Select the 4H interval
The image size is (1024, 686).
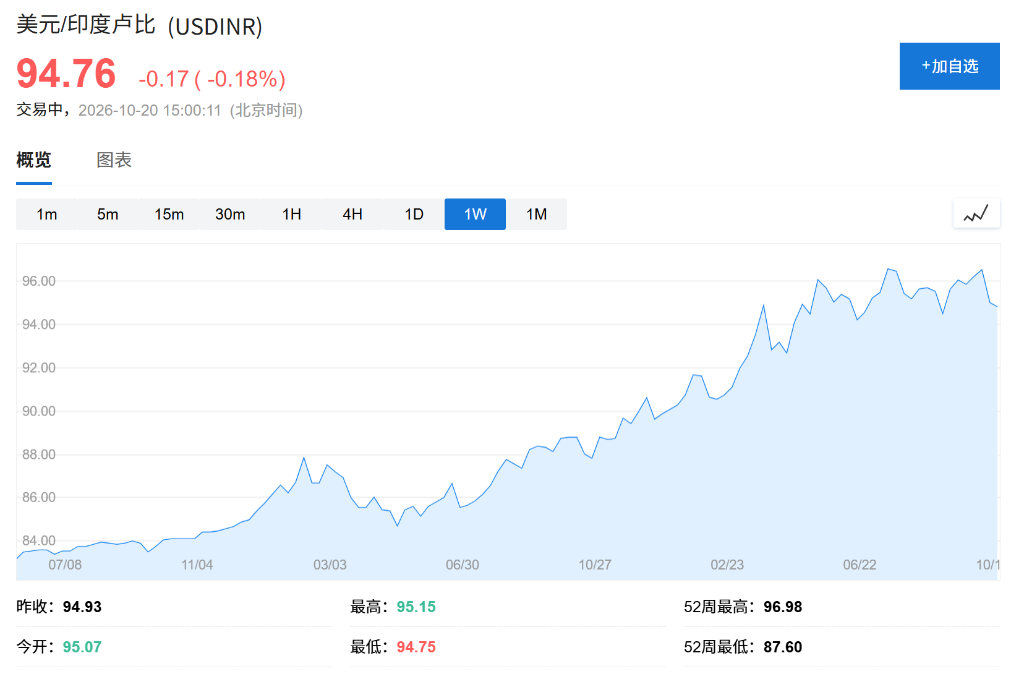tap(353, 214)
